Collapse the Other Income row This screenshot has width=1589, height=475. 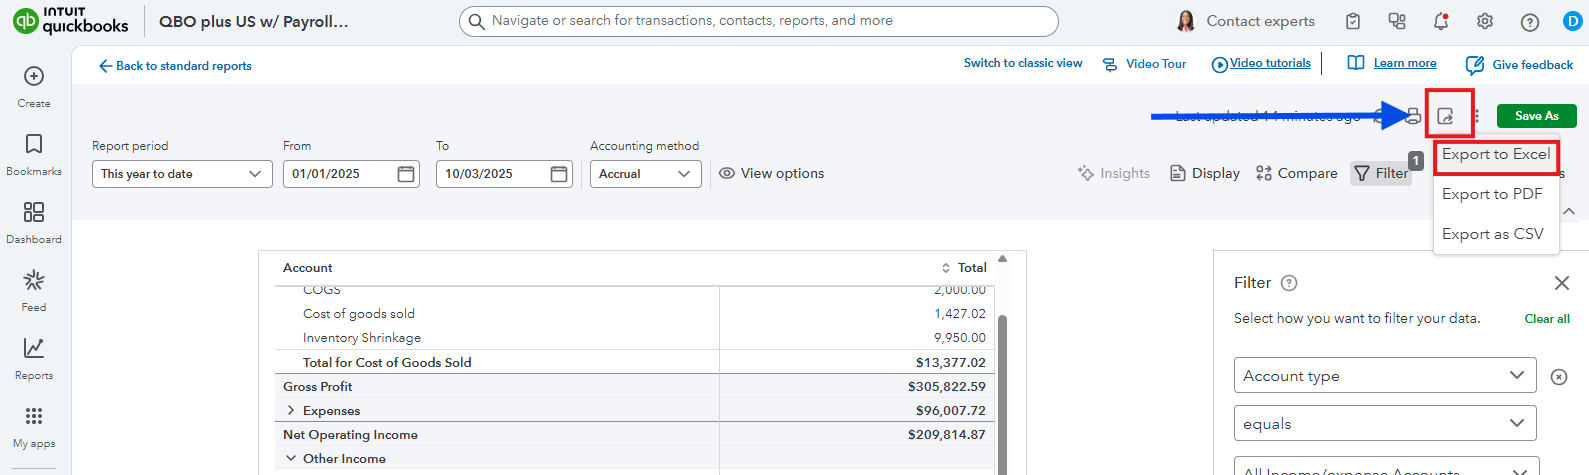[291, 459]
